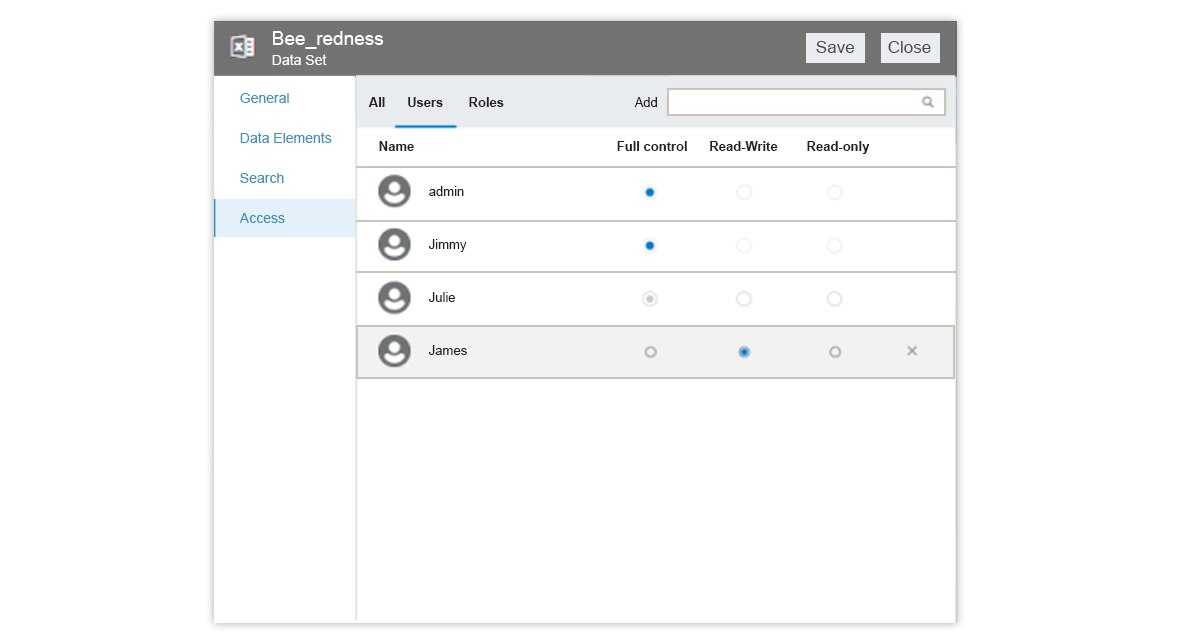Click the admin user avatar icon
The image size is (1200, 639).
point(395,192)
